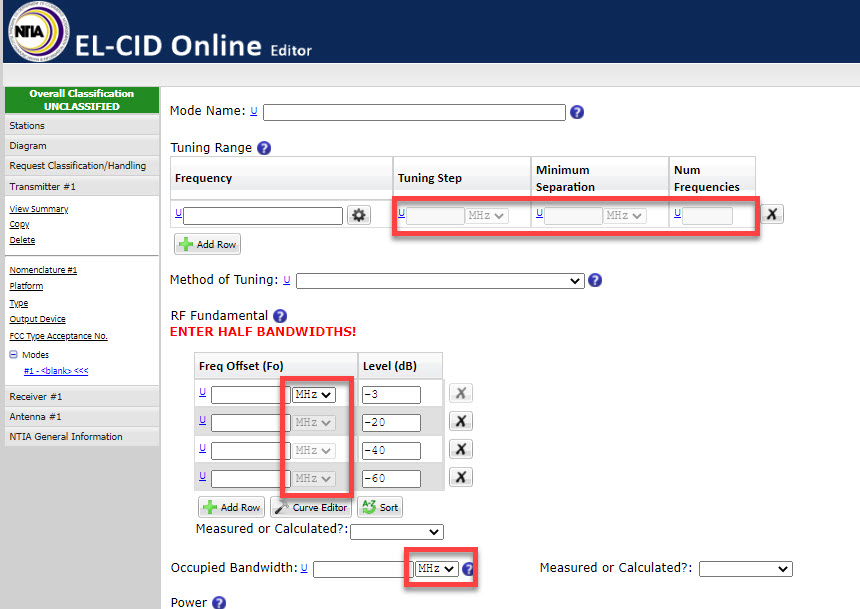Sort the RF Fundamental rows

click(x=380, y=507)
